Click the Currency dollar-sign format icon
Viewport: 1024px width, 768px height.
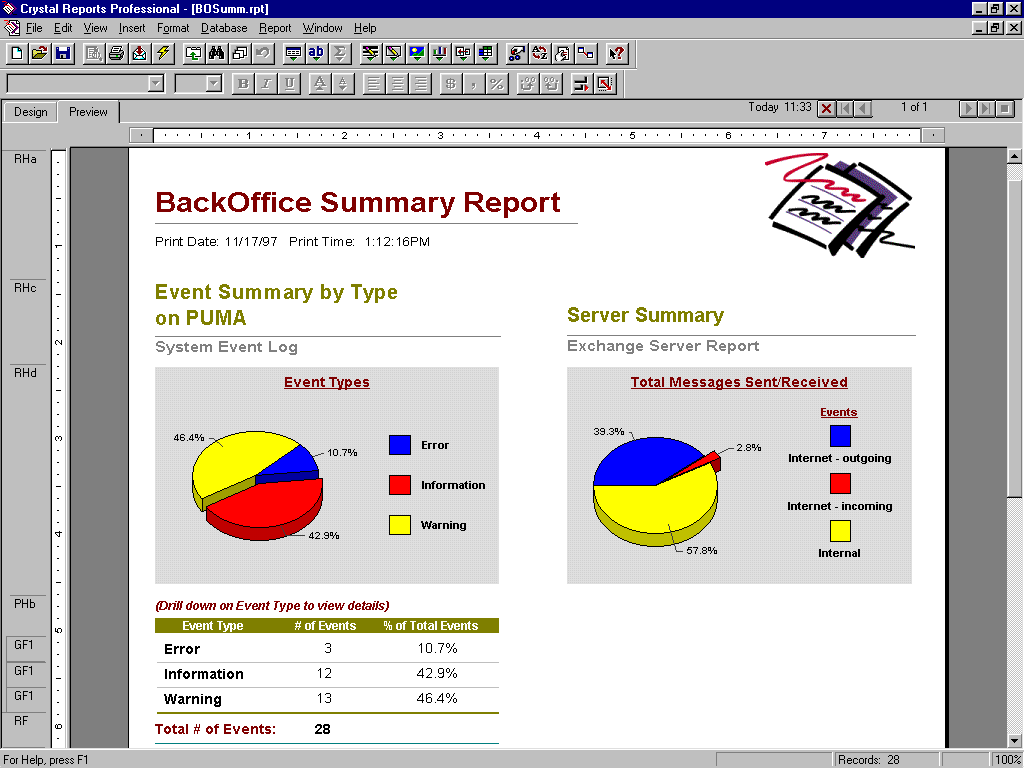click(x=450, y=84)
